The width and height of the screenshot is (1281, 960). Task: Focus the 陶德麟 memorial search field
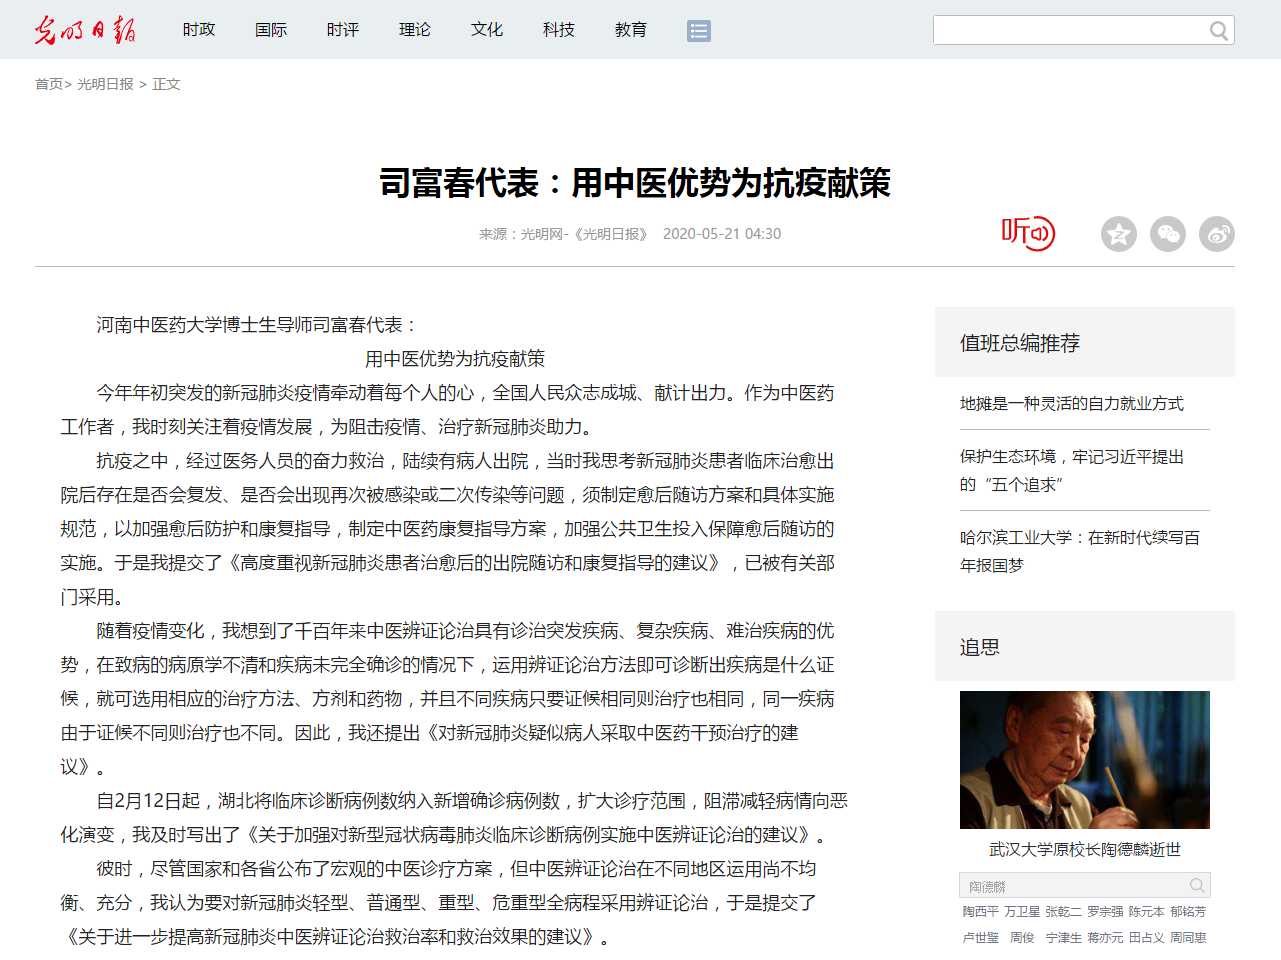pos(1072,886)
